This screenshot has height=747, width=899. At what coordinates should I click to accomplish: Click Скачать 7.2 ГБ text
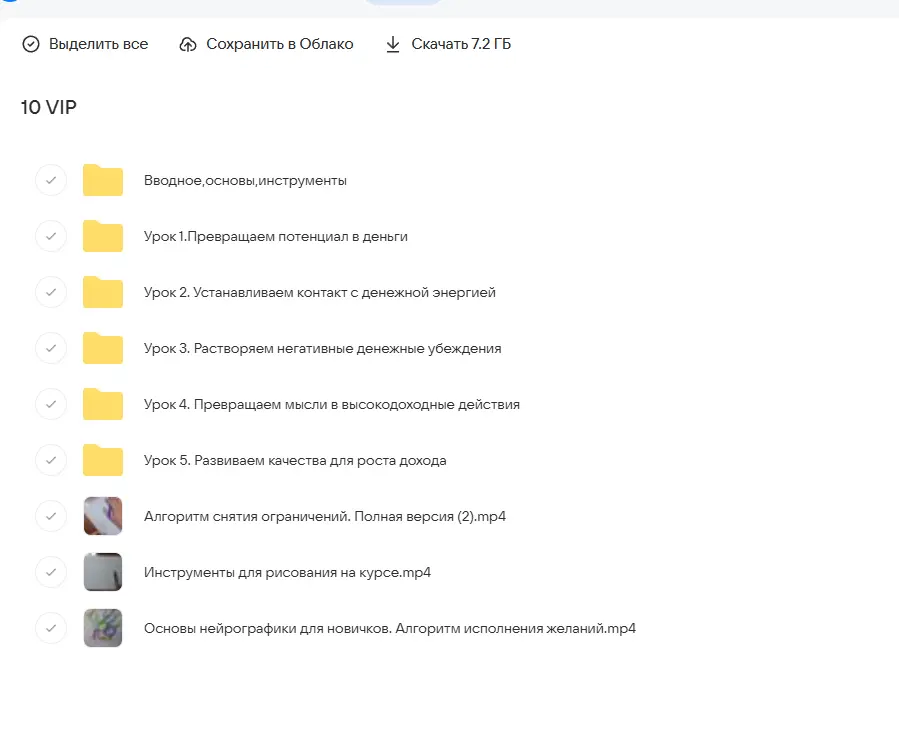pos(461,44)
